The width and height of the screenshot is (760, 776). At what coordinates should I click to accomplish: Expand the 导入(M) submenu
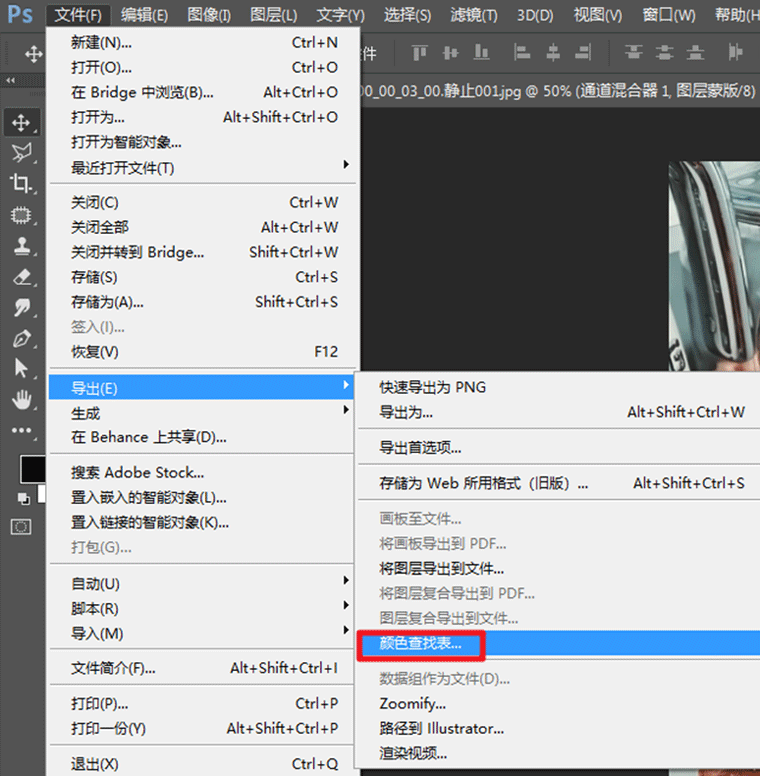(202, 633)
